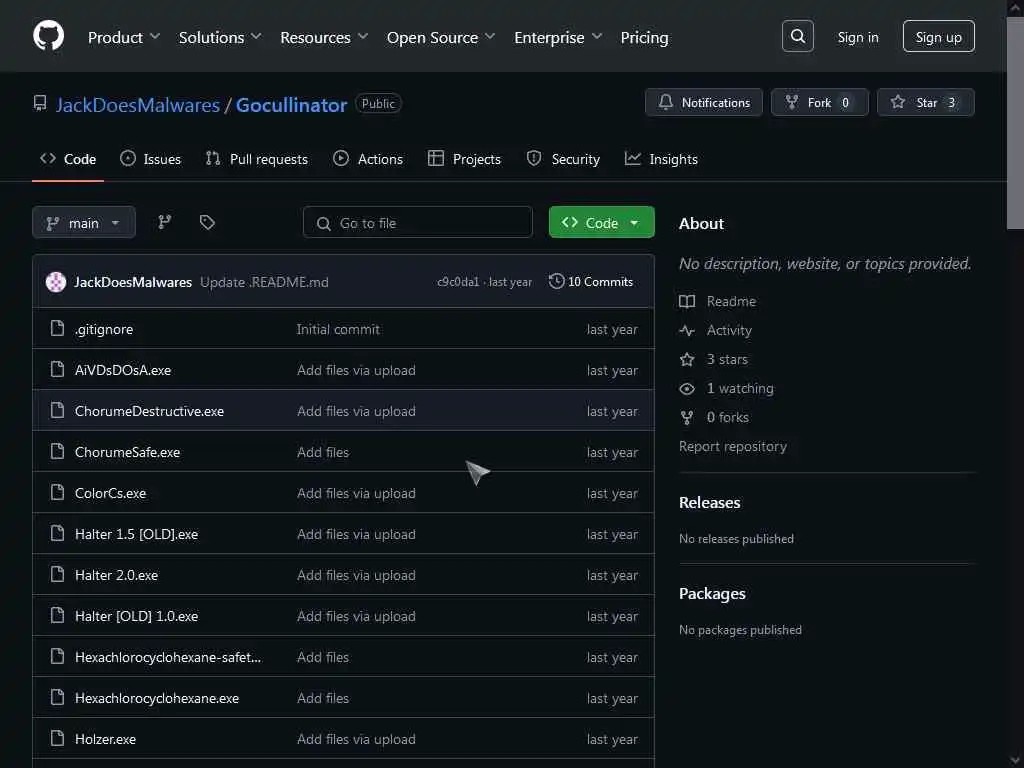
Task: Click the Go to file field
Action: tap(418, 223)
